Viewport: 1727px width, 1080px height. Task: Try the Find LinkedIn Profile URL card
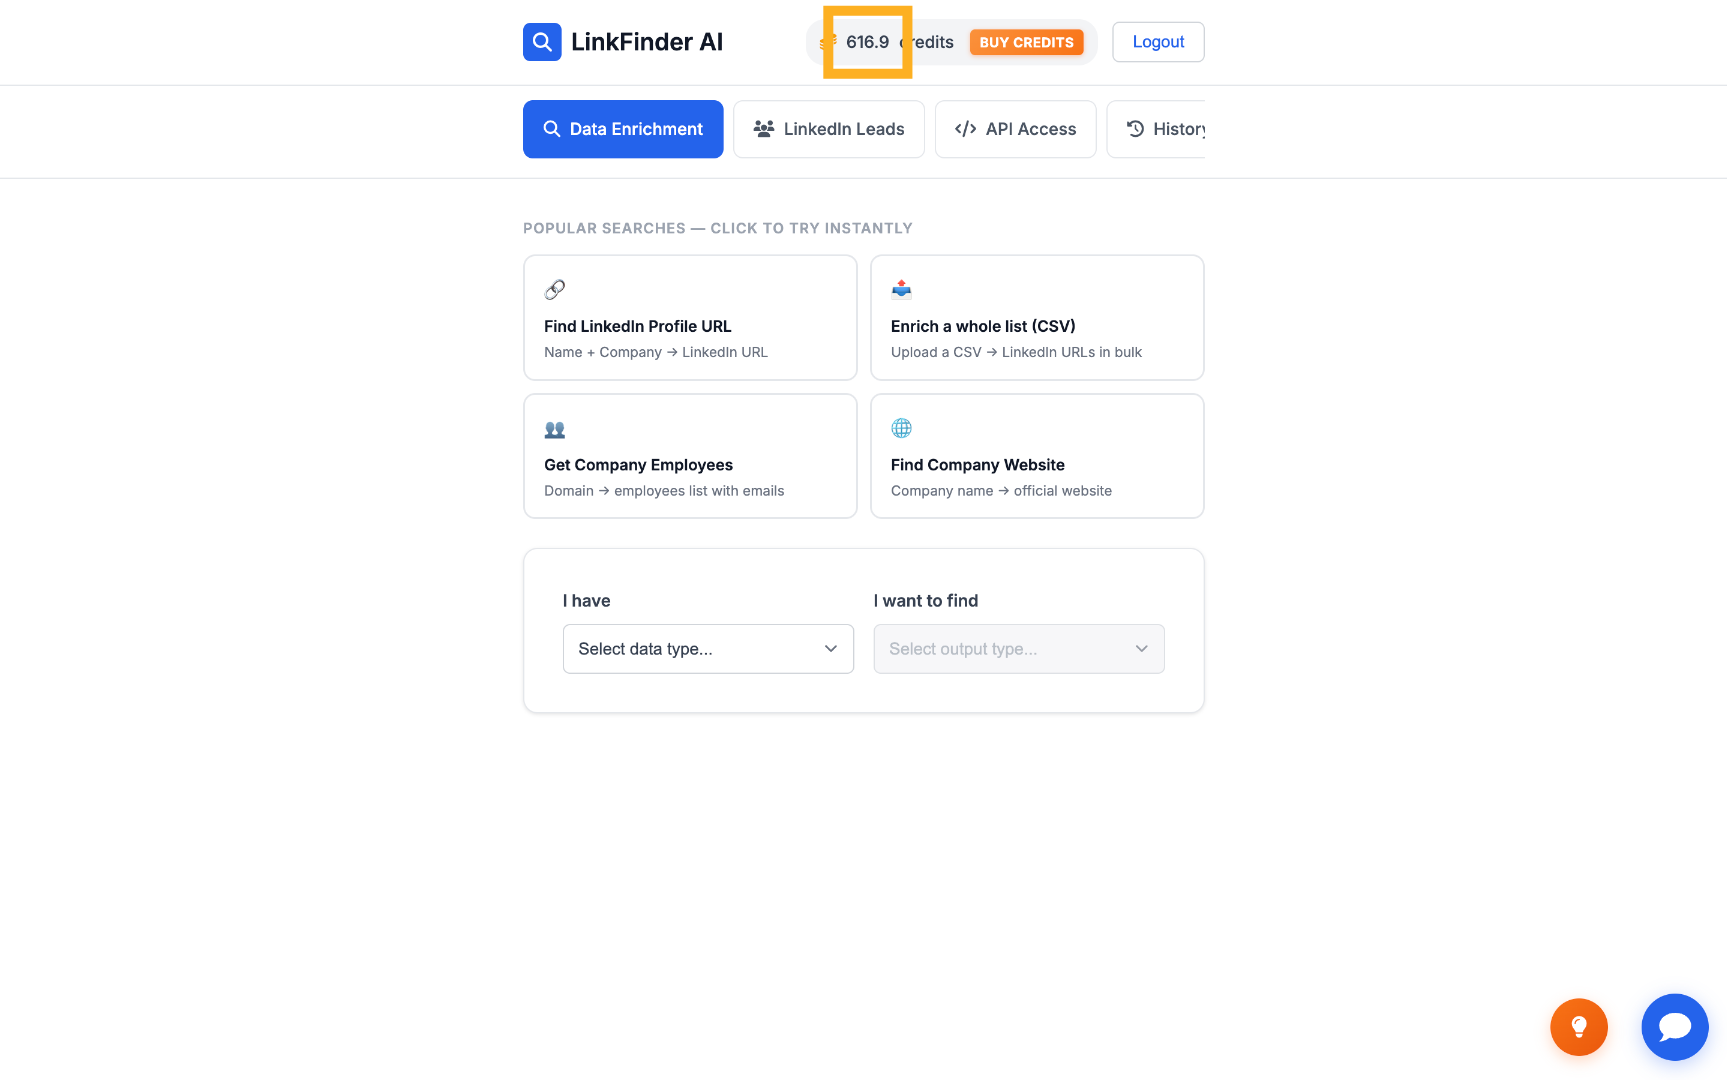click(x=690, y=318)
